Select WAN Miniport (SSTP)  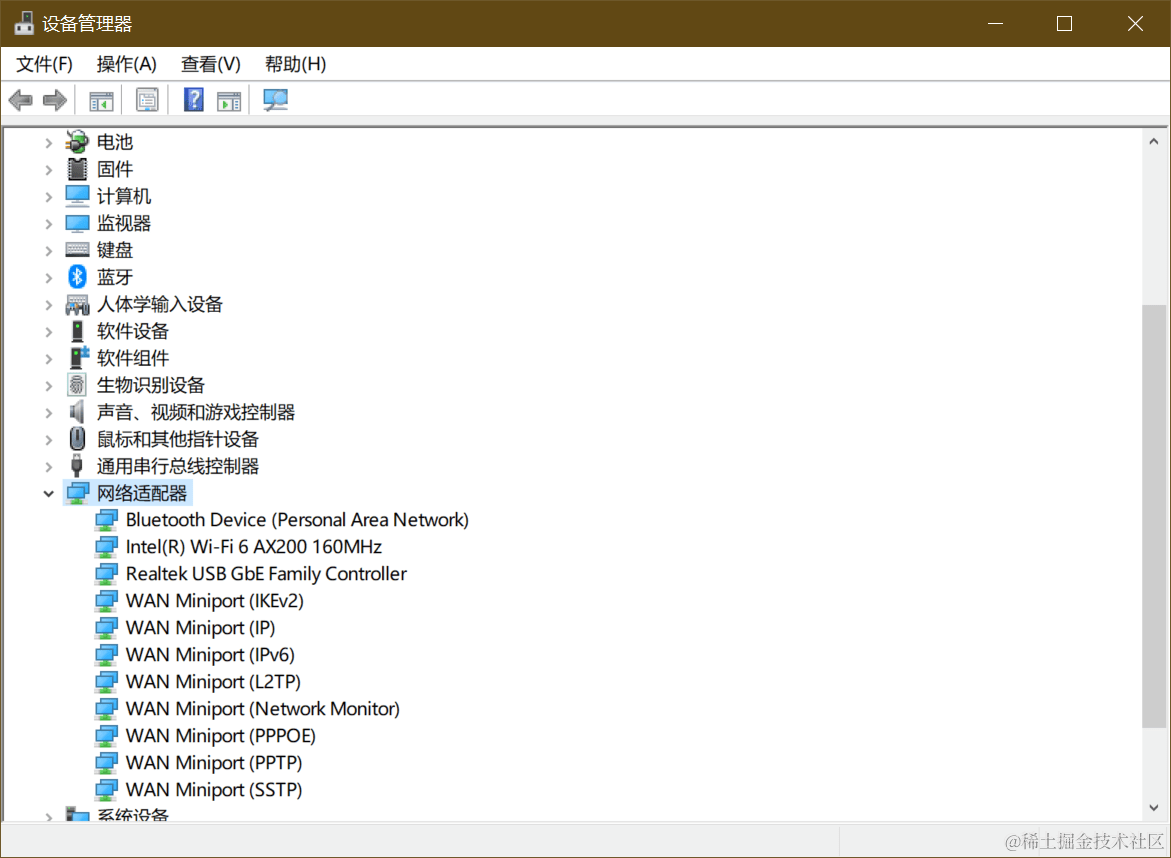coord(214,789)
